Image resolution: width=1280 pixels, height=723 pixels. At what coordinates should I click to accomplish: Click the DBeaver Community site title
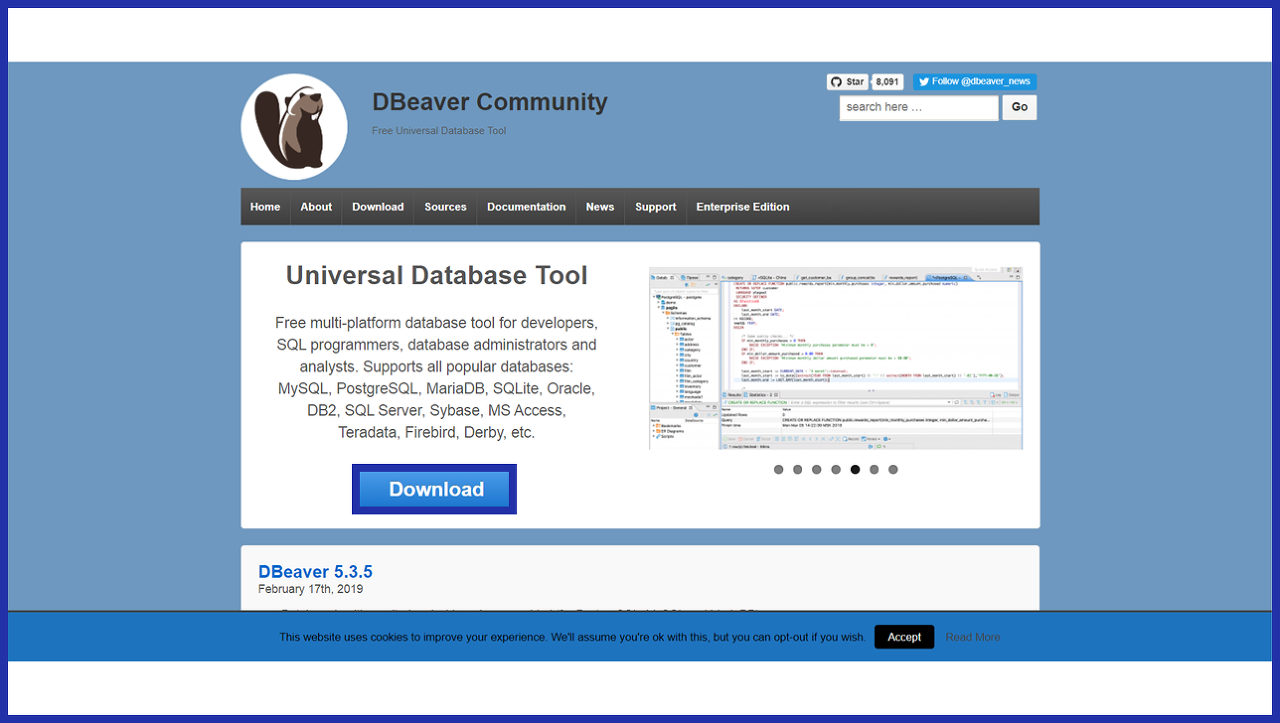click(490, 102)
